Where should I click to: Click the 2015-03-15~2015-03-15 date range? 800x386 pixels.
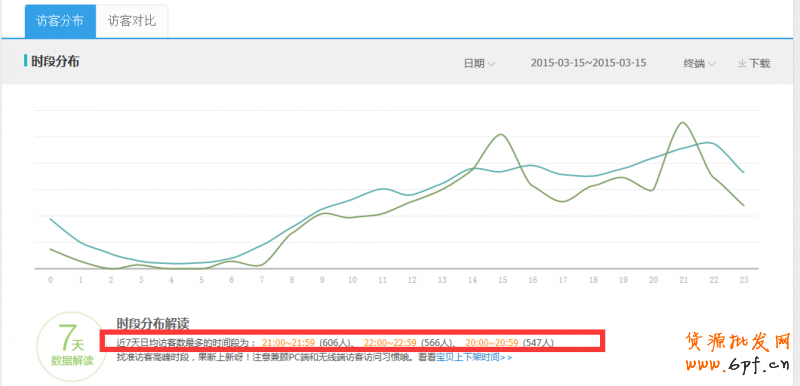[x=588, y=63]
